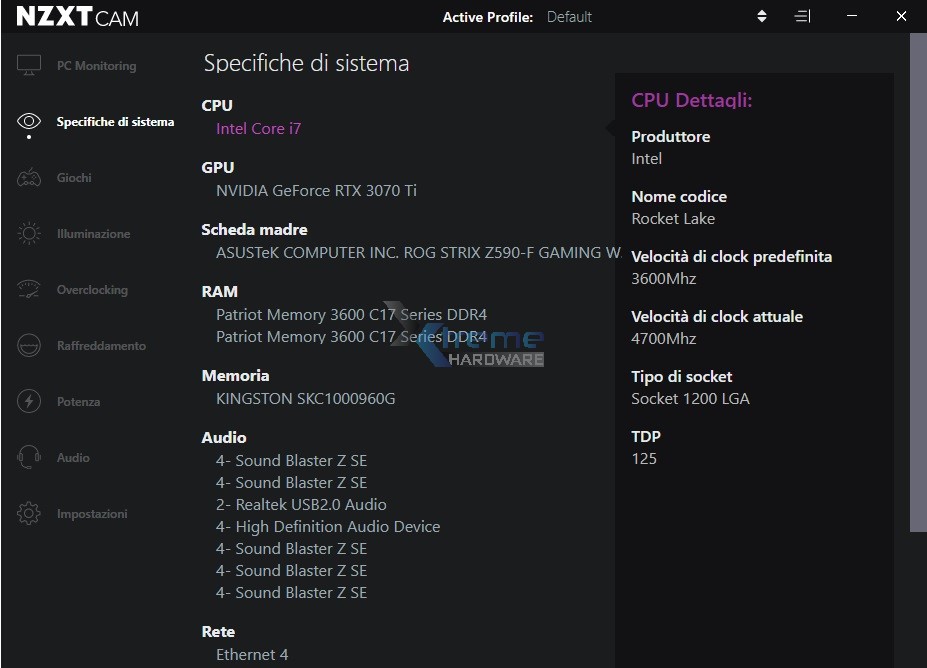This screenshot has height=668, width=927.
Task: Click the vertical scrollbar on the right
Action: point(917,280)
